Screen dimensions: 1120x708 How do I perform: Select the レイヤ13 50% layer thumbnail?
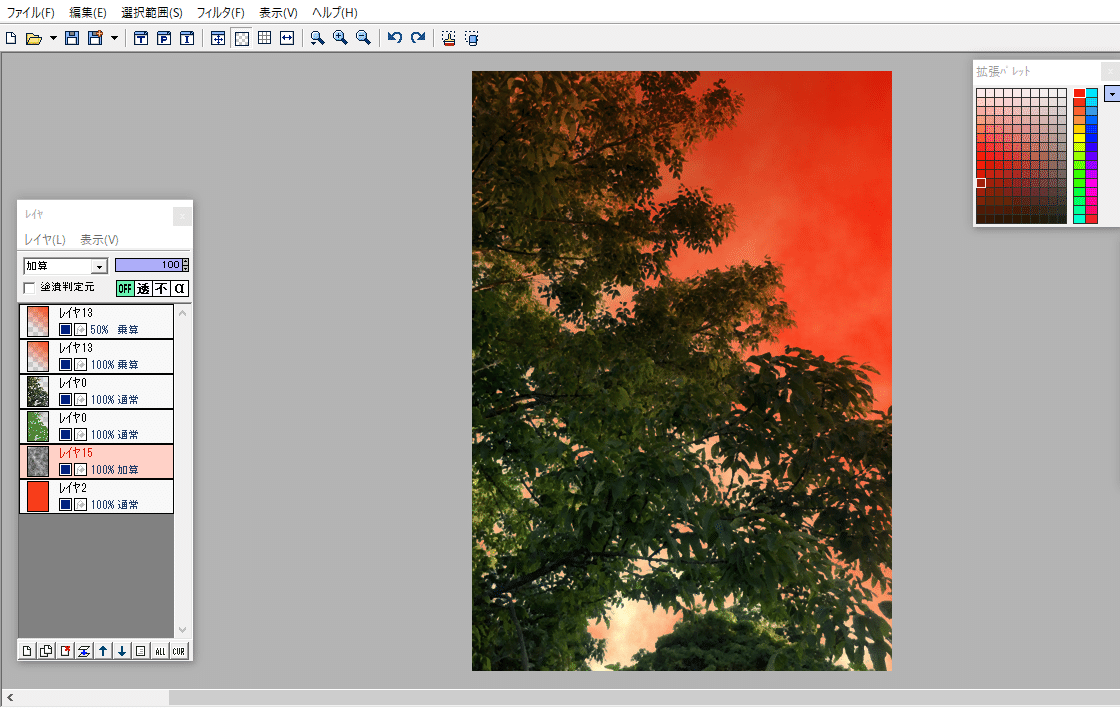[x=38, y=321]
